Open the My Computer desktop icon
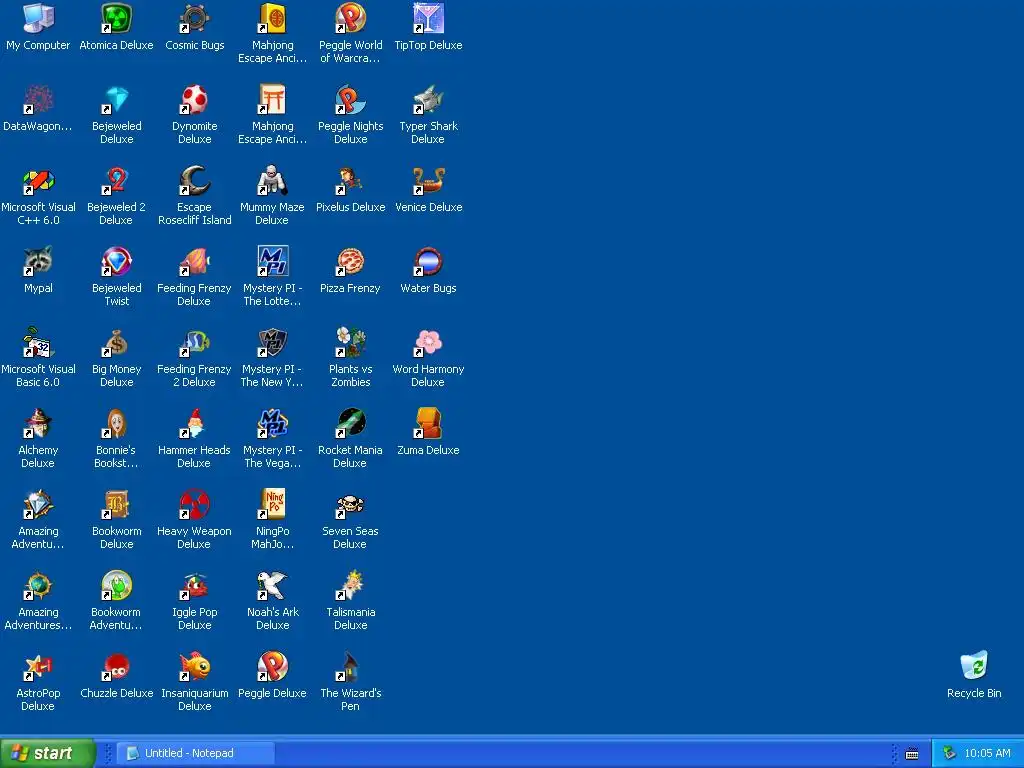 click(38, 18)
